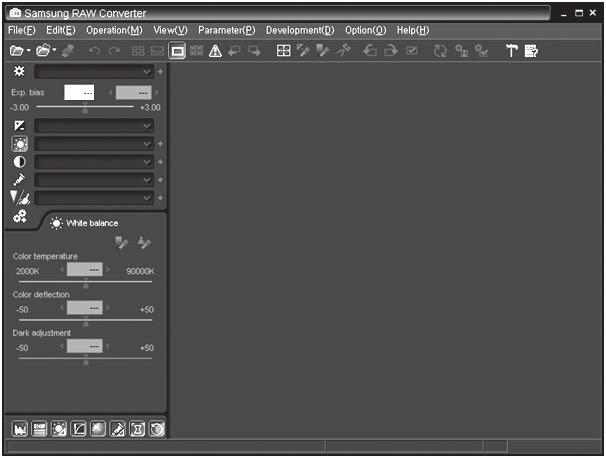Open the Help(H) menu
This screenshot has height=458, width=606.
tap(413, 30)
